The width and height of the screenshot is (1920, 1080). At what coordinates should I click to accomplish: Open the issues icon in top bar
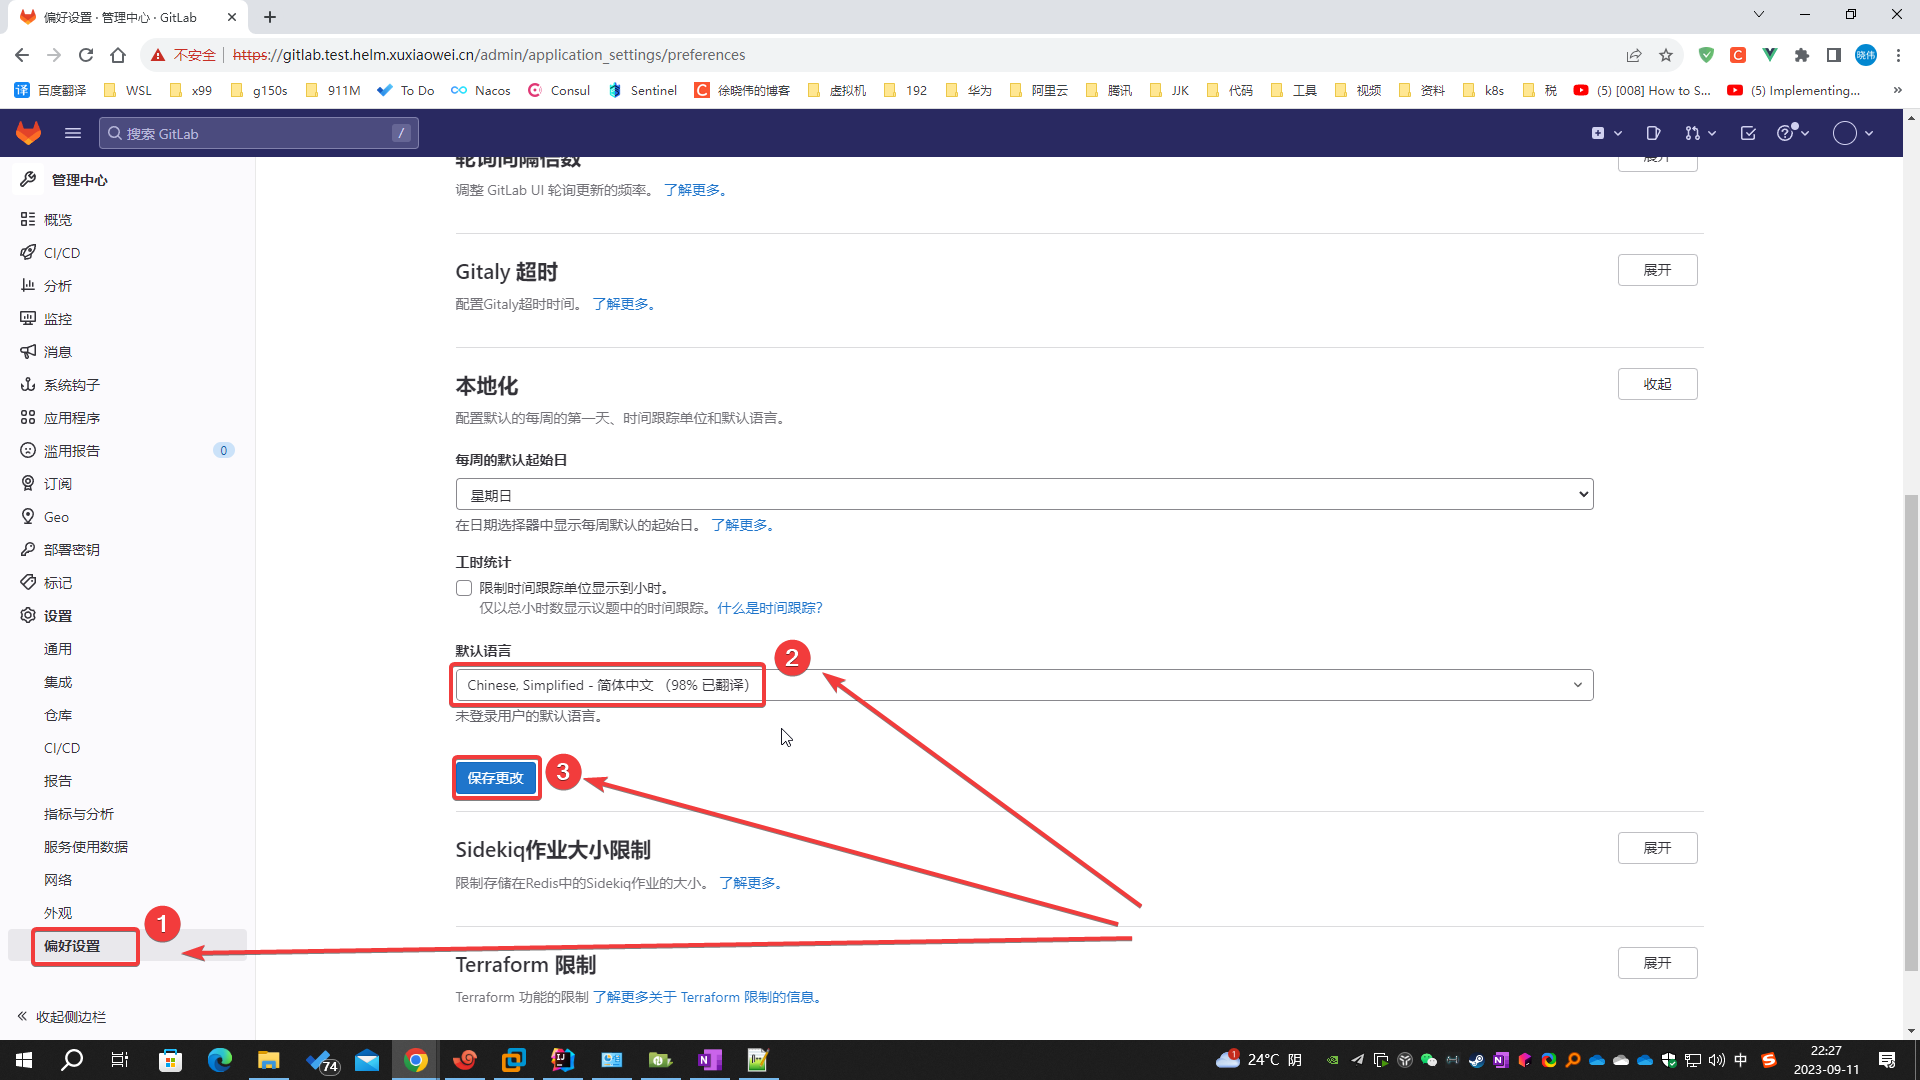point(1653,133)
